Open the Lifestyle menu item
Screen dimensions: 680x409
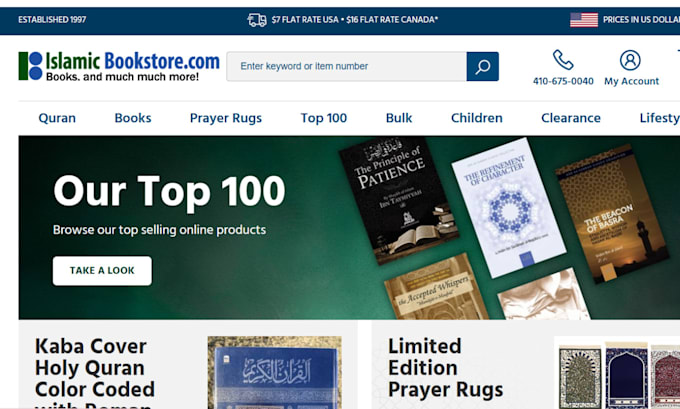[x=660, y=118]
